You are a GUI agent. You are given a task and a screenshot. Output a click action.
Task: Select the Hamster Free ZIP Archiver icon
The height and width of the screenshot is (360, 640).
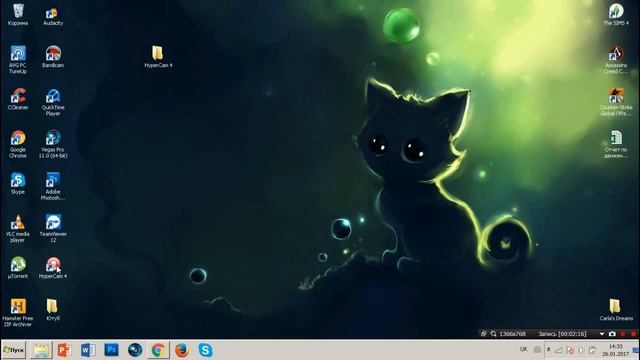click(18, 313)
